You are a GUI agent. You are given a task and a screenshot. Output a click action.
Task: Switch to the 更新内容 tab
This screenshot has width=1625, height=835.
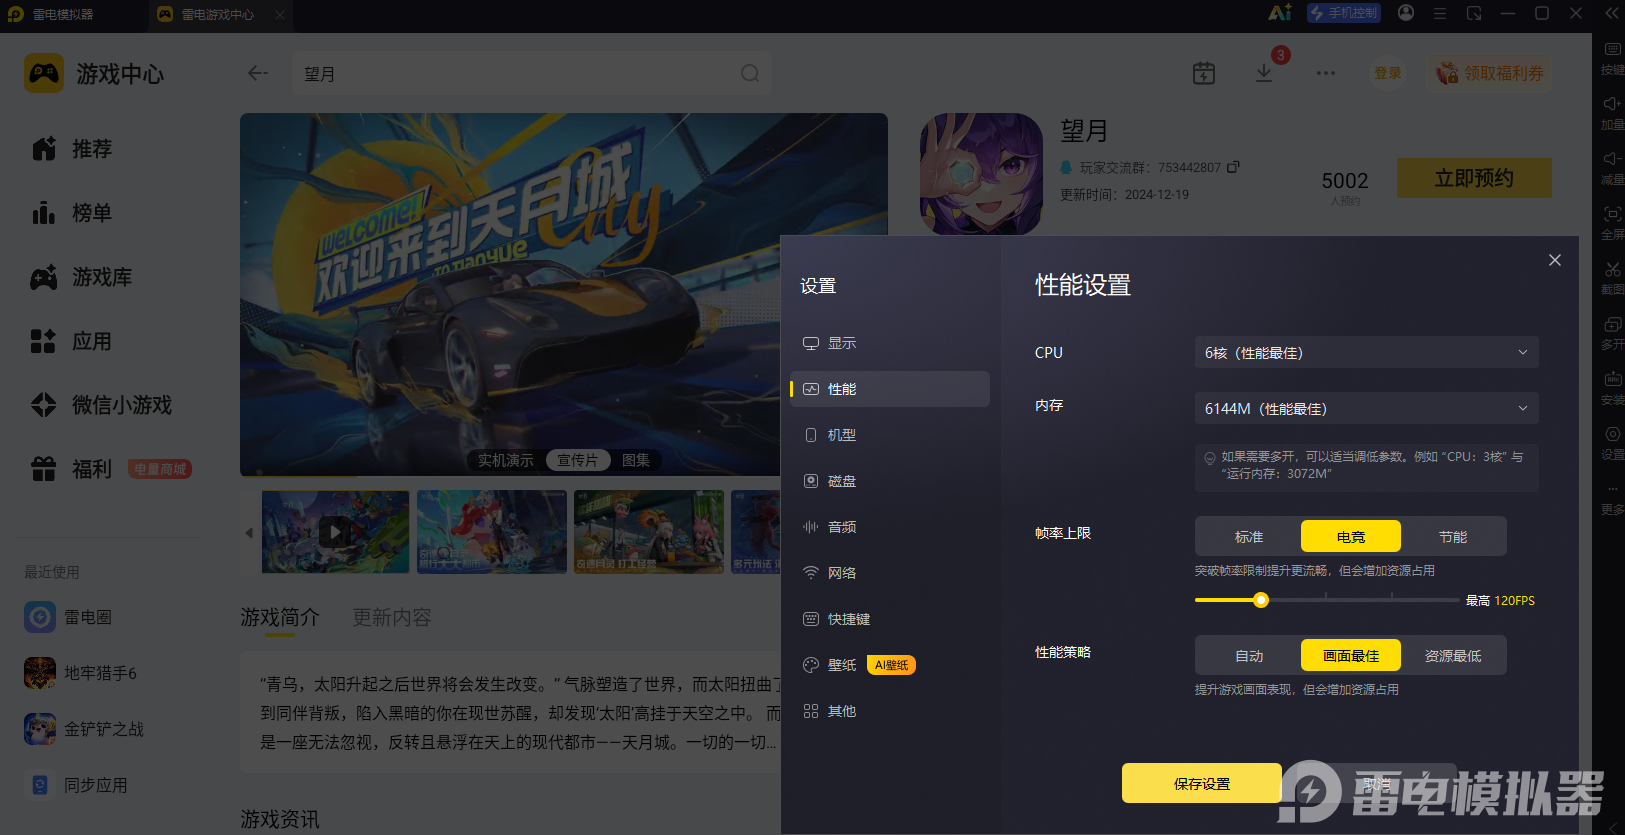[x=392, y=618]
